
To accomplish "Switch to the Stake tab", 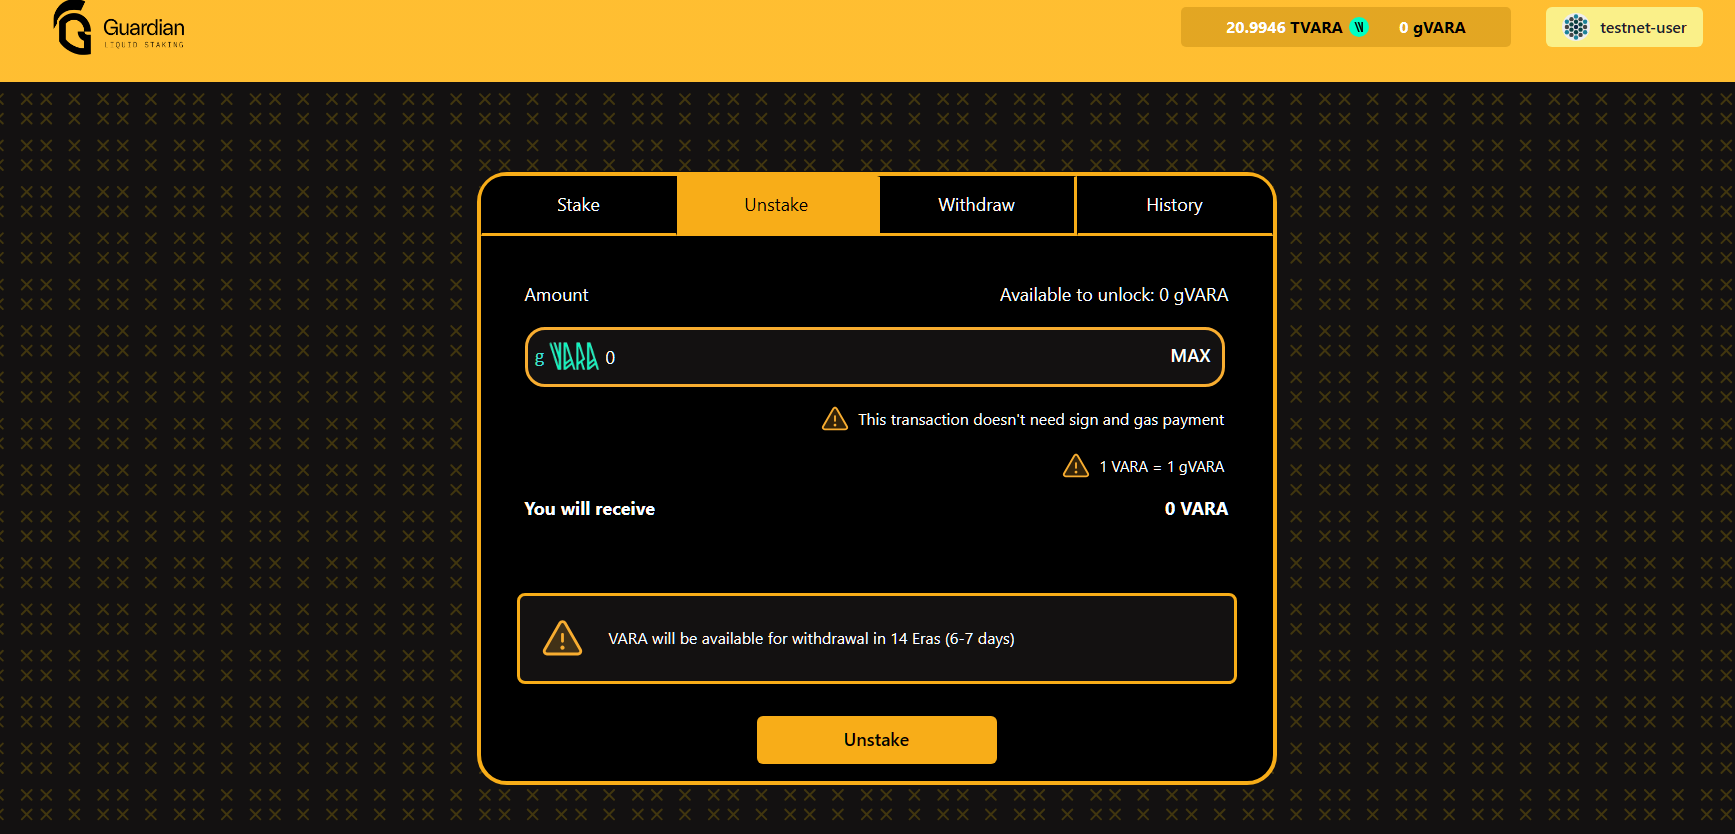I will [x=578, y=205].
